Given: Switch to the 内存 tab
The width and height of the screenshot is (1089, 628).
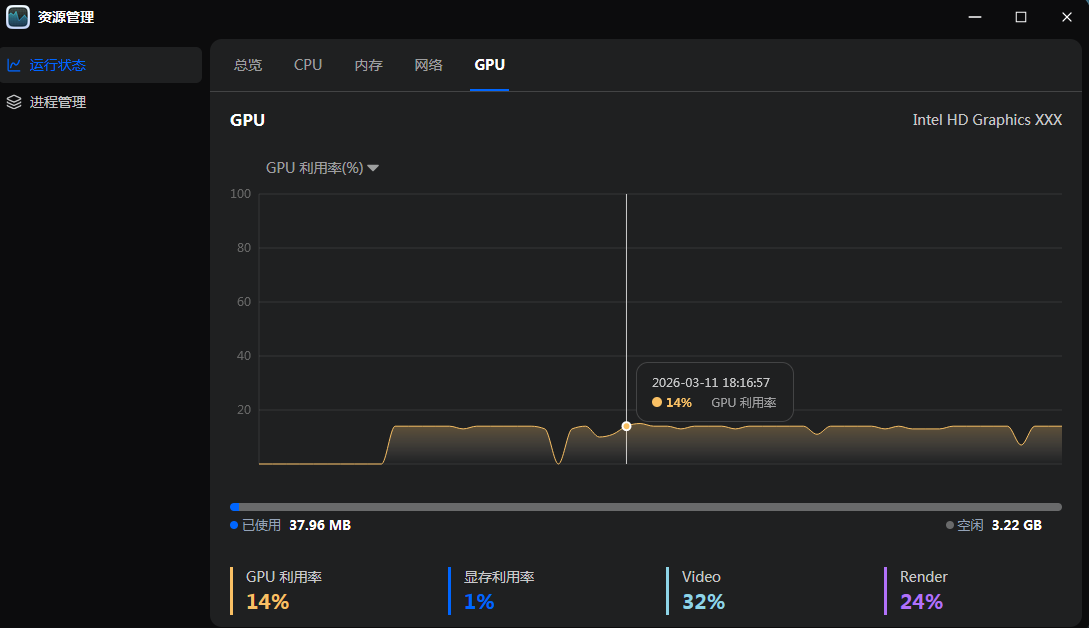Looking at the screenshot, I should click(368, 65).
